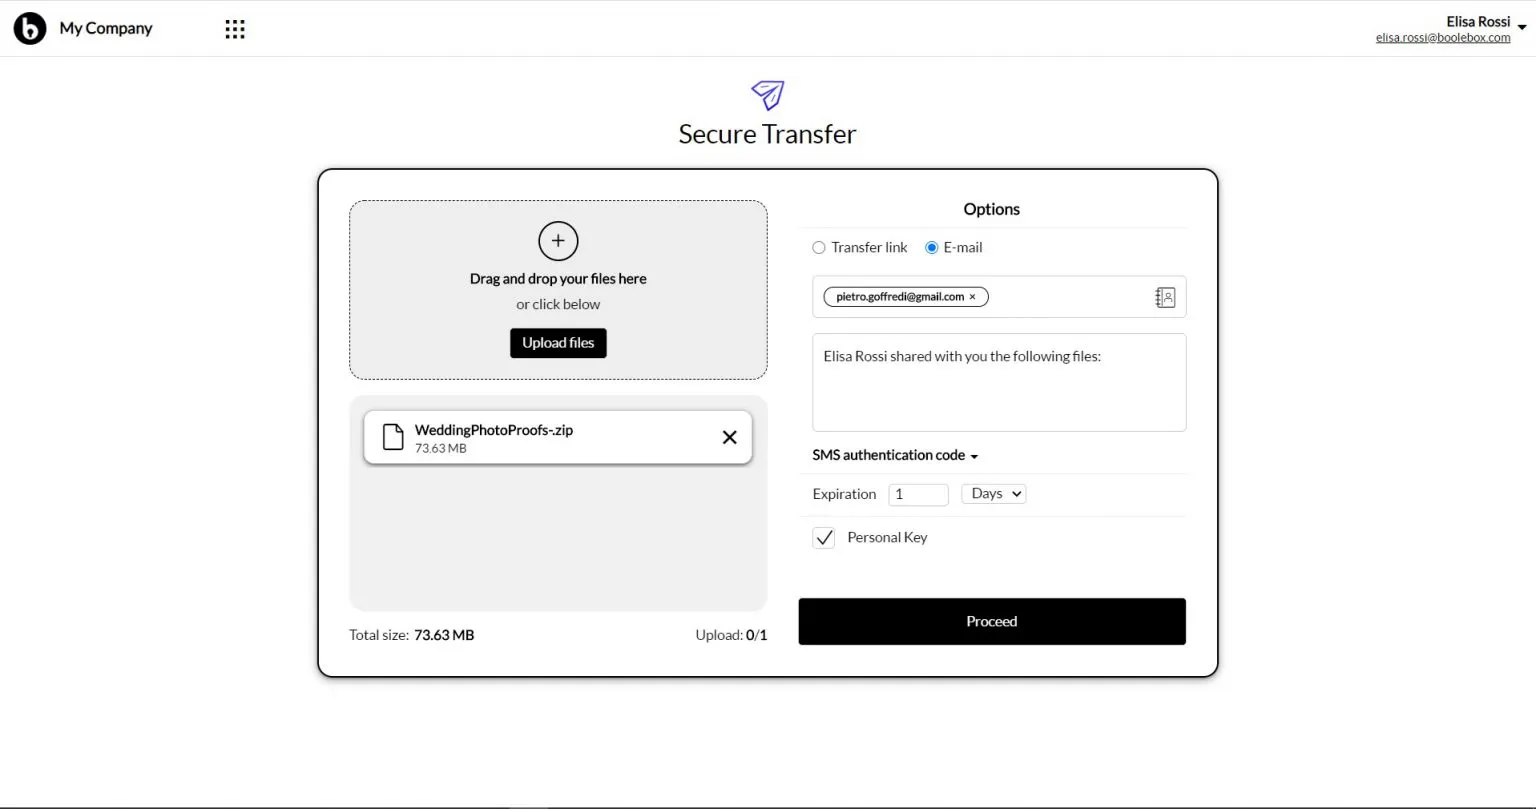Viewport: 1536px width, 809px height.
Task: Open the Elisa Rossi account menu arrow
Action: (x=1522, y=28)
